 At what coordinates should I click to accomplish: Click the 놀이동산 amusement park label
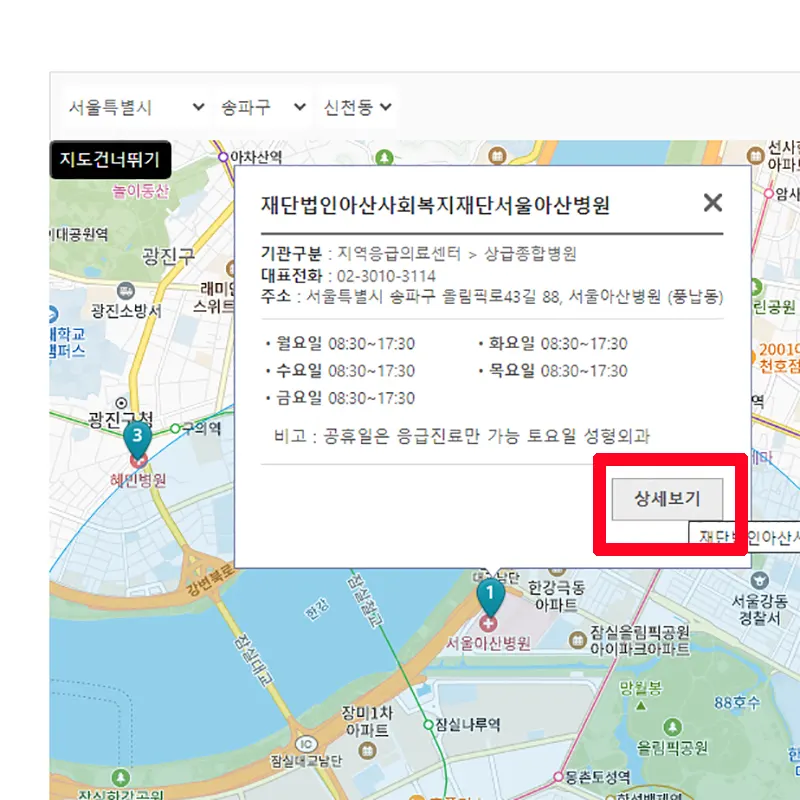140,191
